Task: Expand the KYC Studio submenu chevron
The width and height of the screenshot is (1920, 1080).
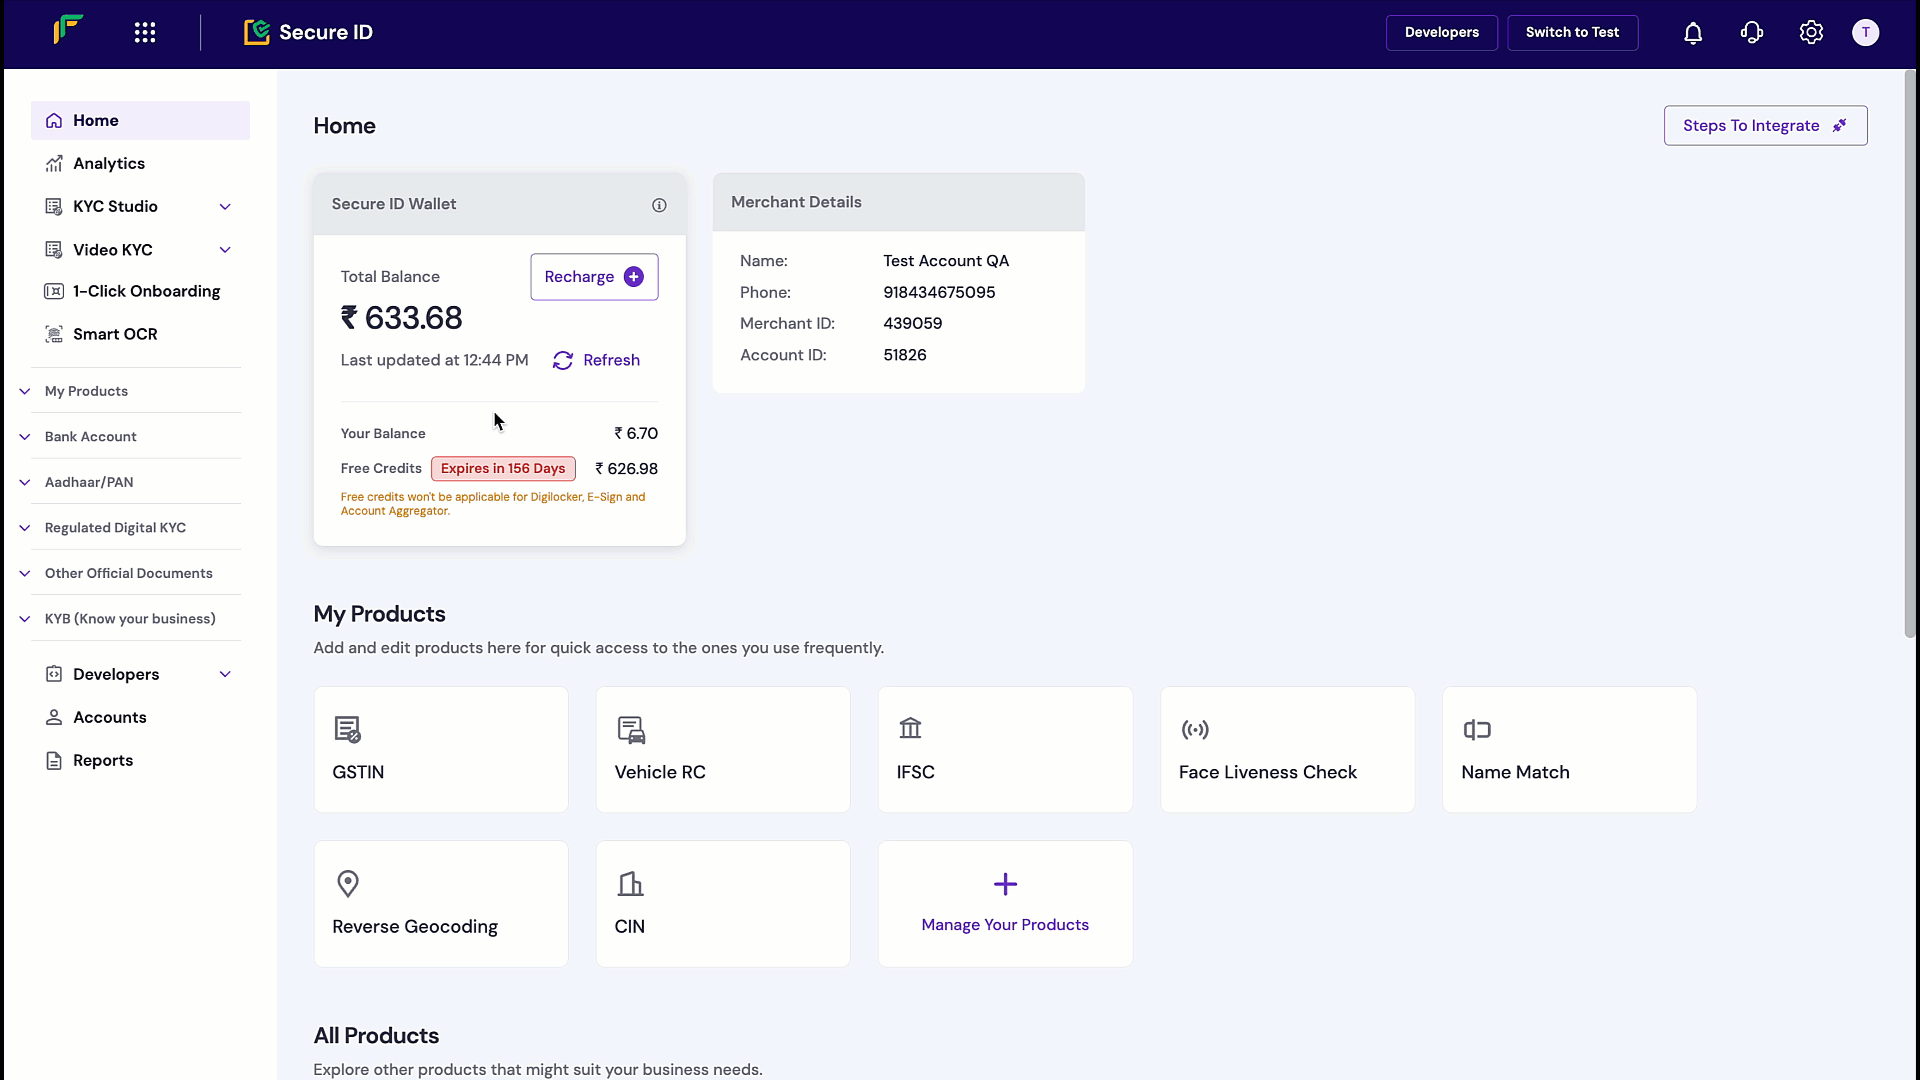Action: tap(225, 207)
